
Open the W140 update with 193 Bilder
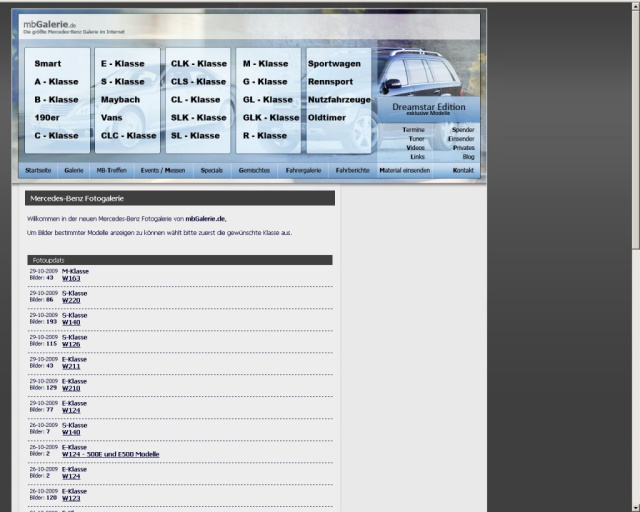point(71,323)
